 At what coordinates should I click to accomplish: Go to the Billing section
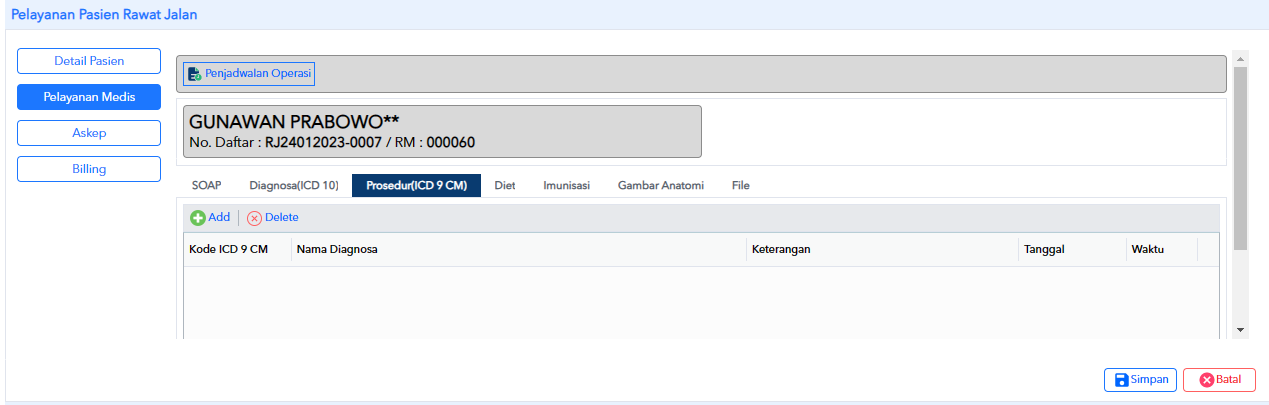[x=89, y=169]
